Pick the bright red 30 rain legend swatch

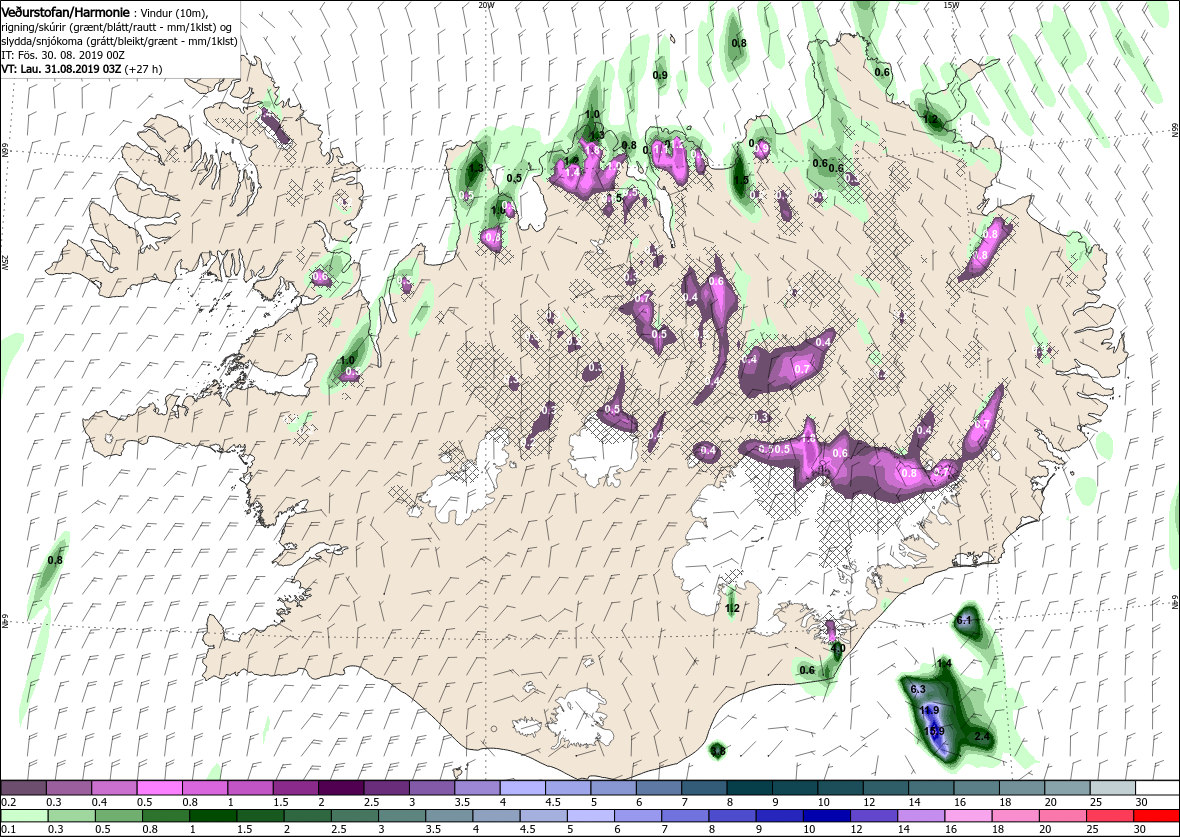[x=1157, y=817]
